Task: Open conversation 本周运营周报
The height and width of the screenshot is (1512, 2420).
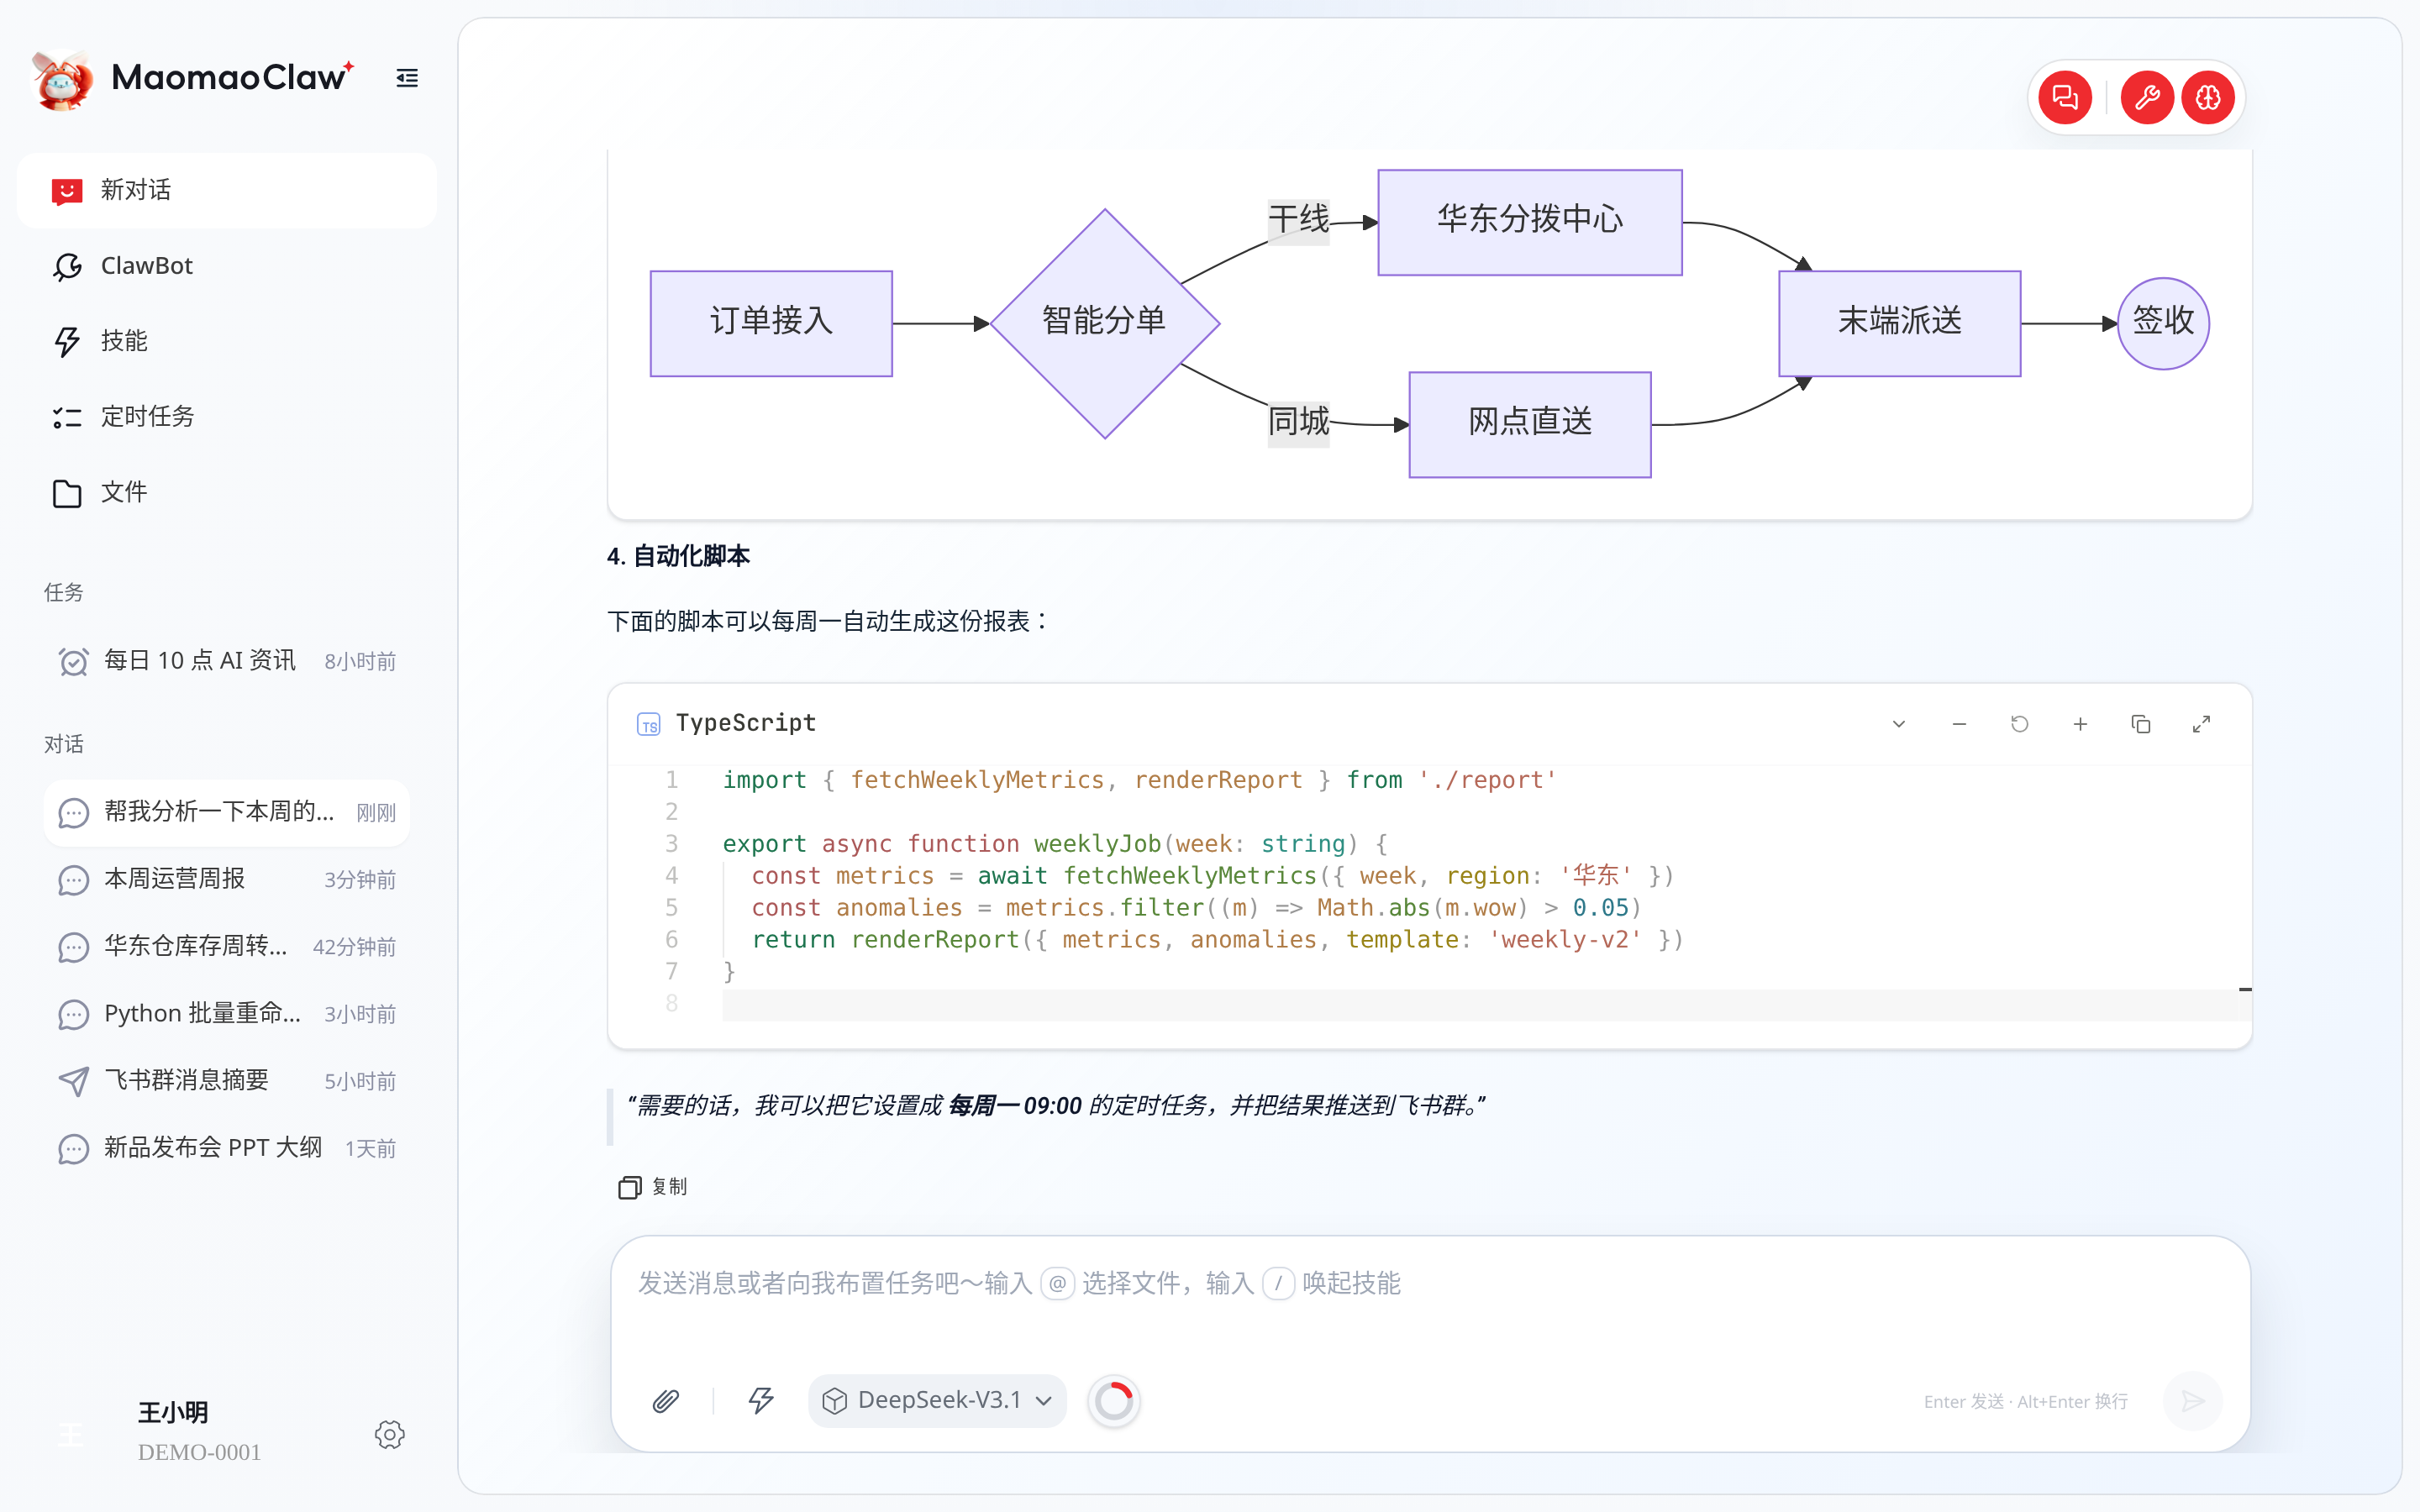Action: click(x=227, y=879)
